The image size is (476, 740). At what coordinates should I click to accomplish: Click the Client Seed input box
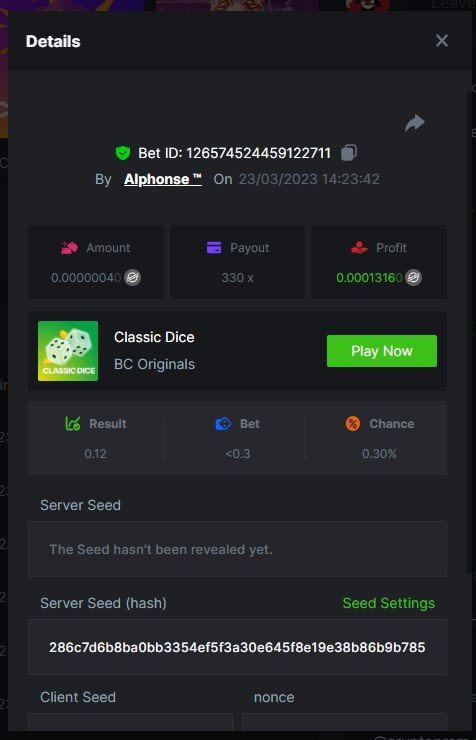click(131, 723)
